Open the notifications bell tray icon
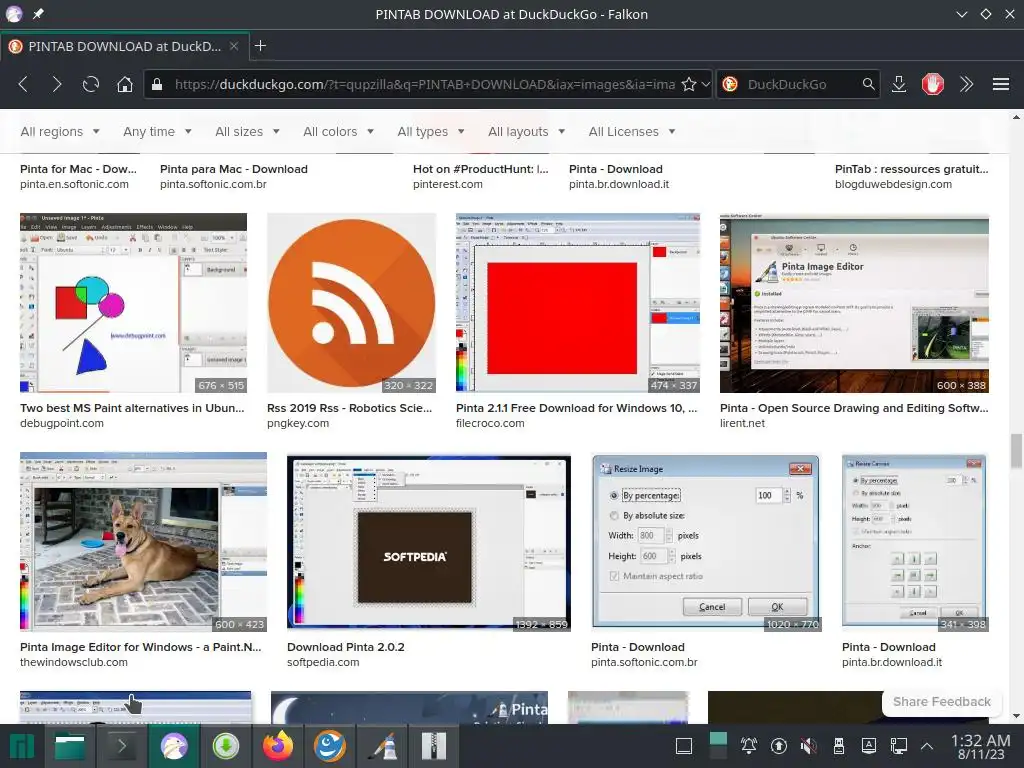The image size is (1024, 768). (748, 745)
